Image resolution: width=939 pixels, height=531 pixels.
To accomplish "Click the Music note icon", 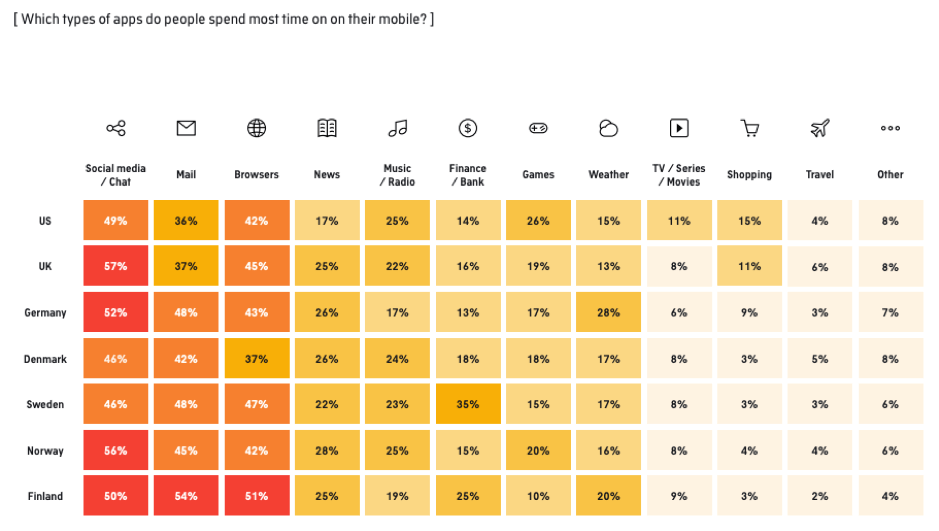I will point(397,128).
